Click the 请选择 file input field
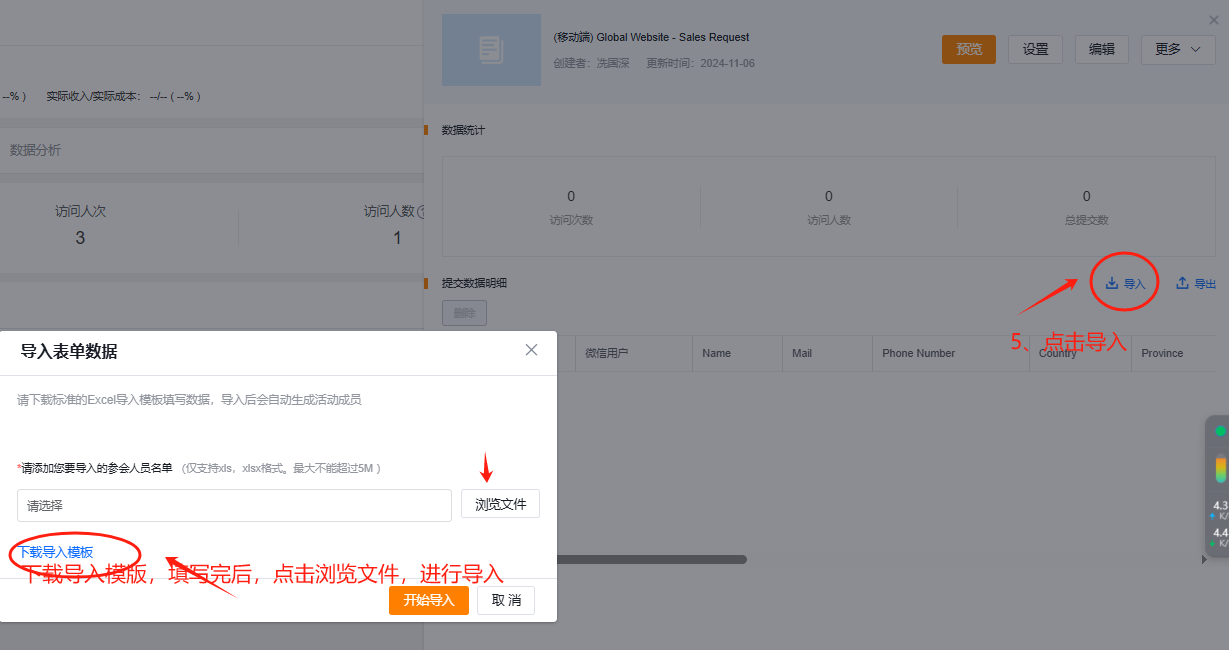 point(234,505)
